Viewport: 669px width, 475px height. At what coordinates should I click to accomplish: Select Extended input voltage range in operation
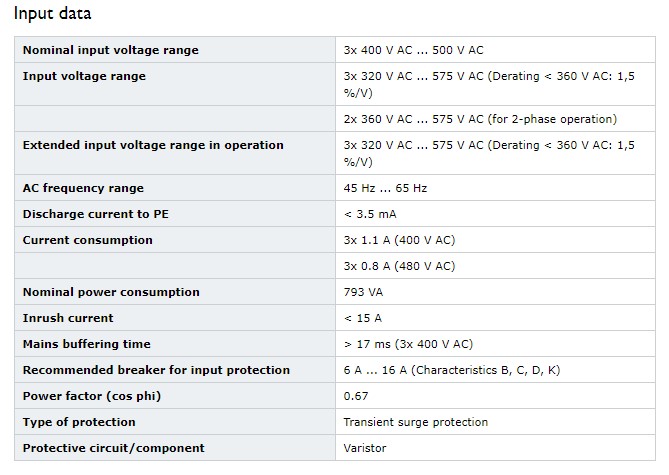point(153,145)
